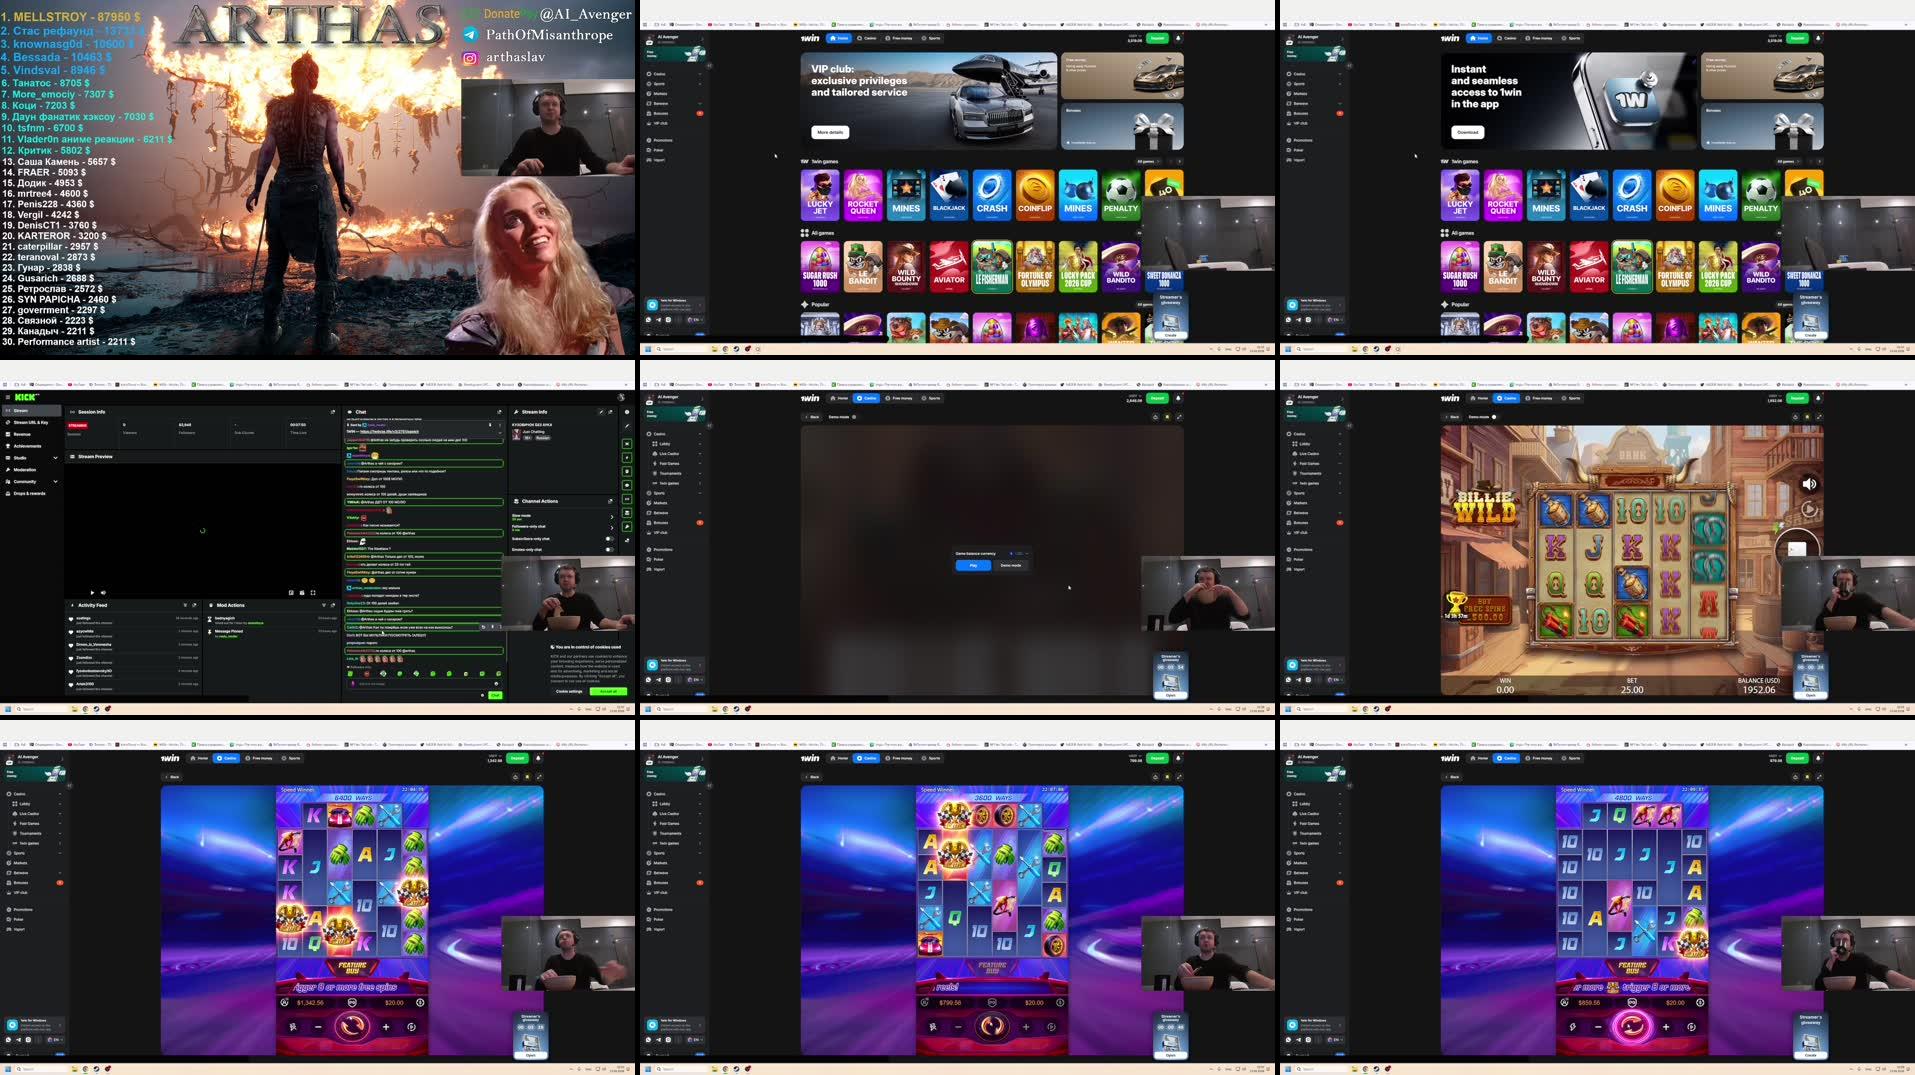Open Stream URL & Key in Kick sidebar
Viewport: 1915px width, 1075px height.
tap(30, 422)
